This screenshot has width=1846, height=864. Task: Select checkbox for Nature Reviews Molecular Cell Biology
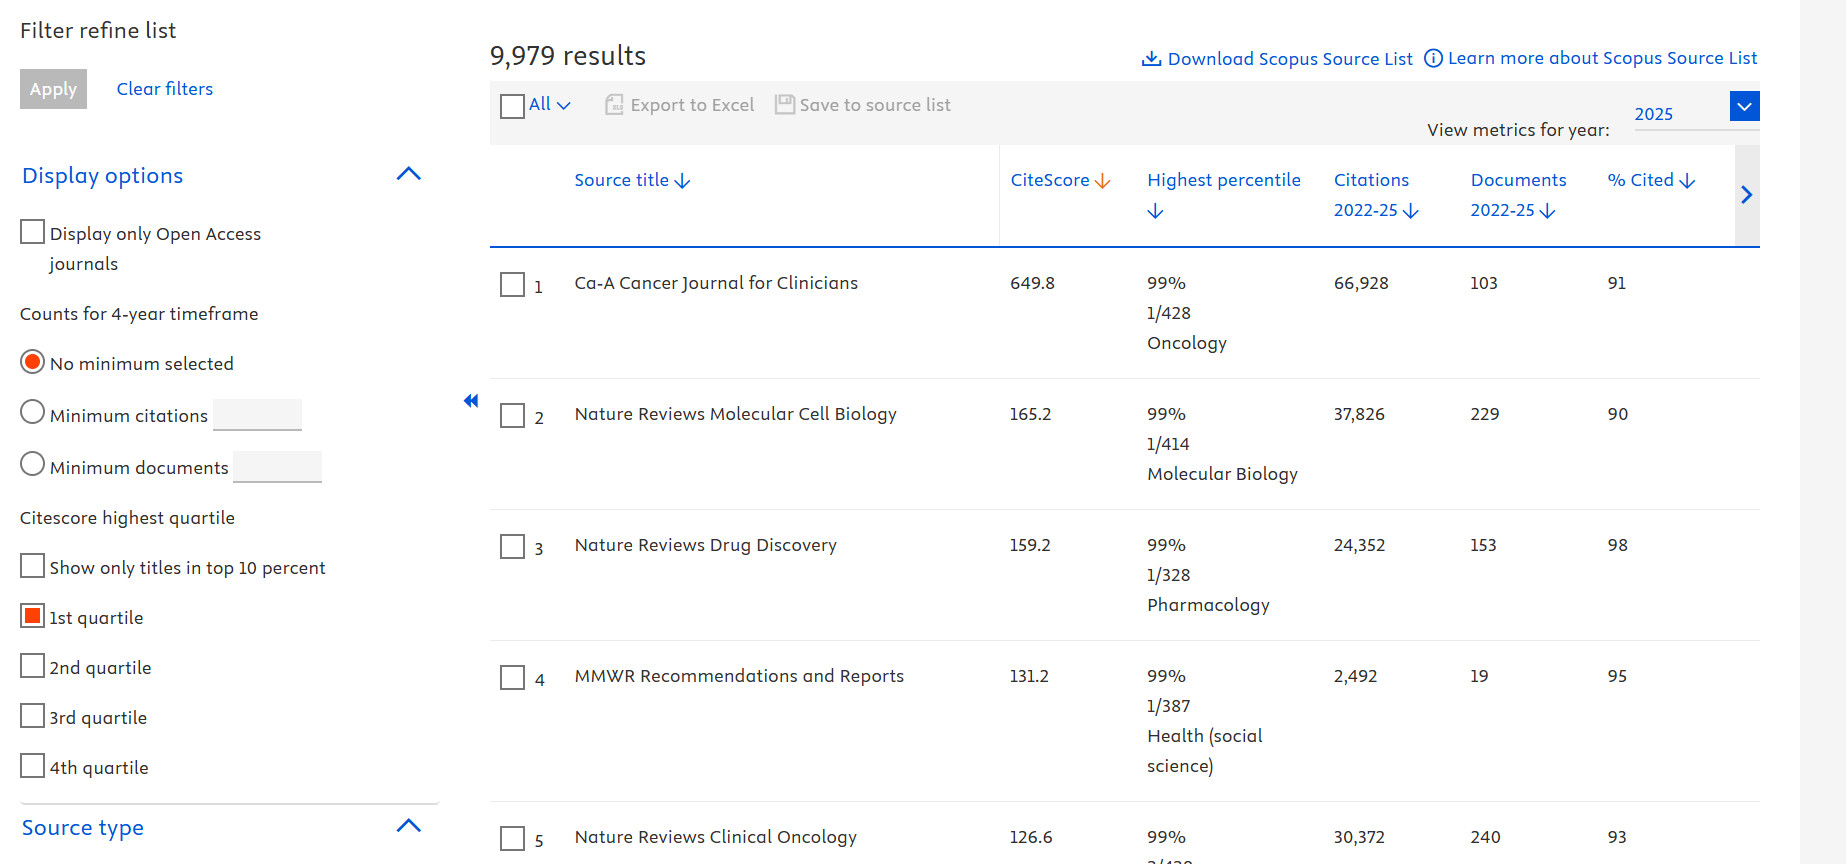click(x=512, y=416)
